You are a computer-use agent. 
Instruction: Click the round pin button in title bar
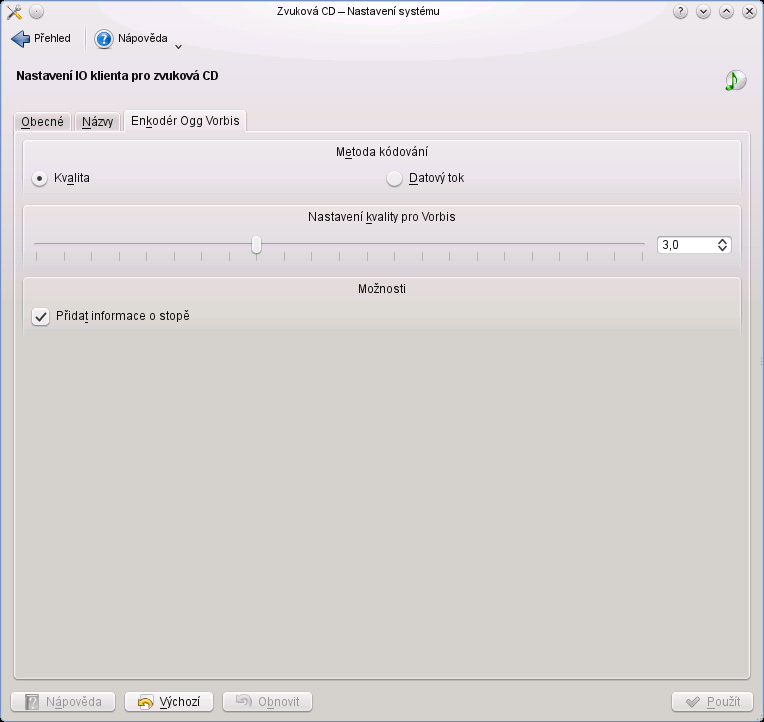[37, 11]
